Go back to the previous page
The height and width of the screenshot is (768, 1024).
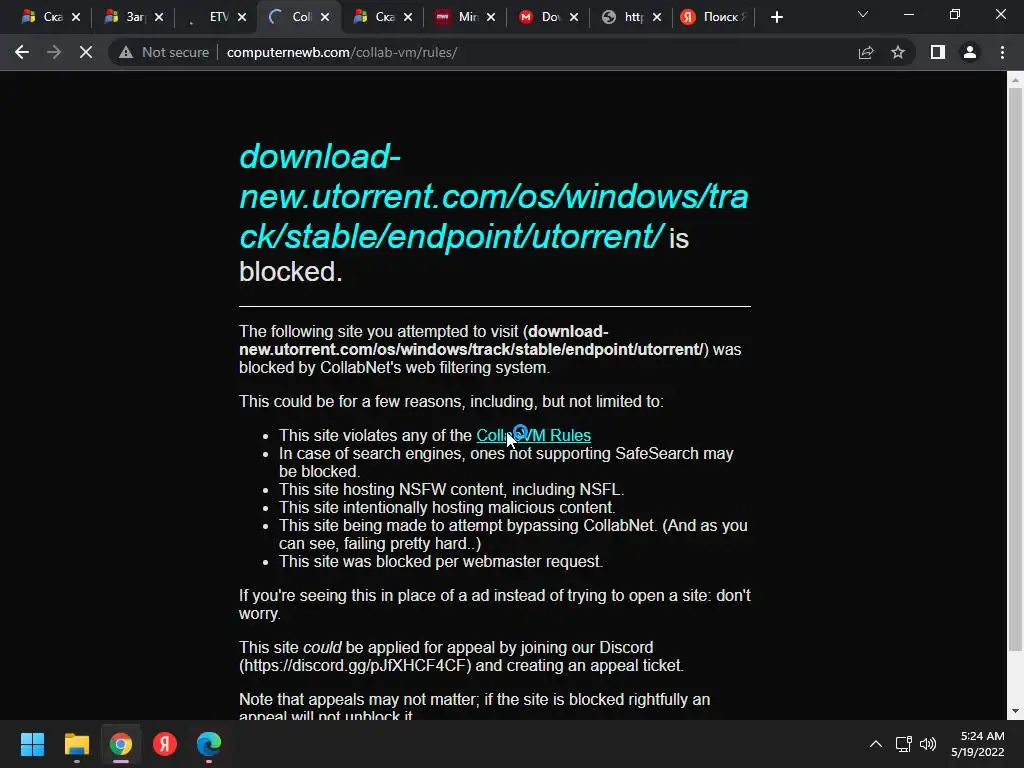pos(22,52)
